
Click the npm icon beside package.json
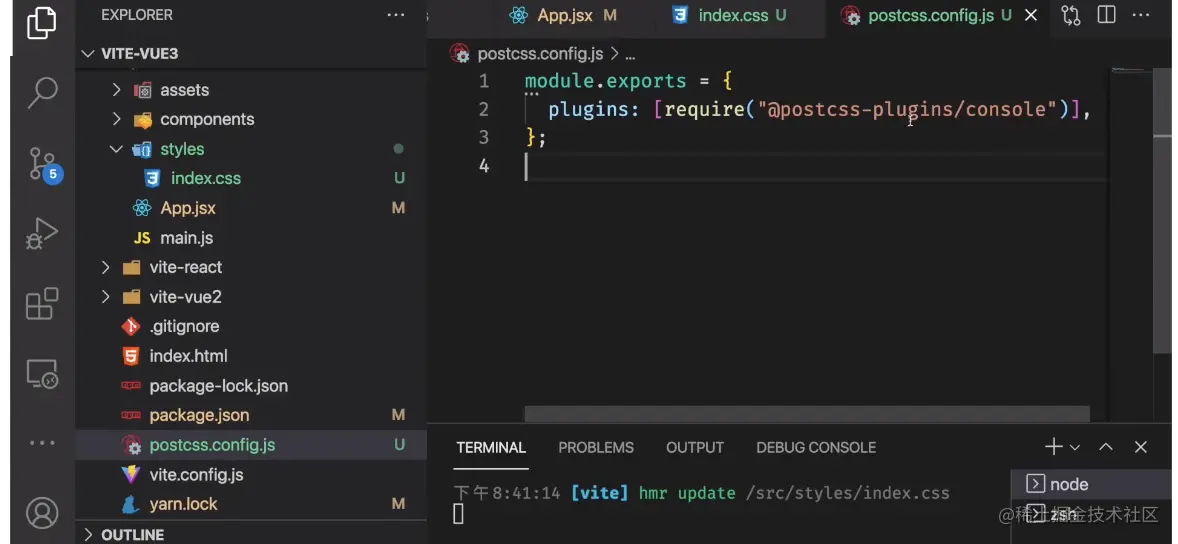click(131, 415)
